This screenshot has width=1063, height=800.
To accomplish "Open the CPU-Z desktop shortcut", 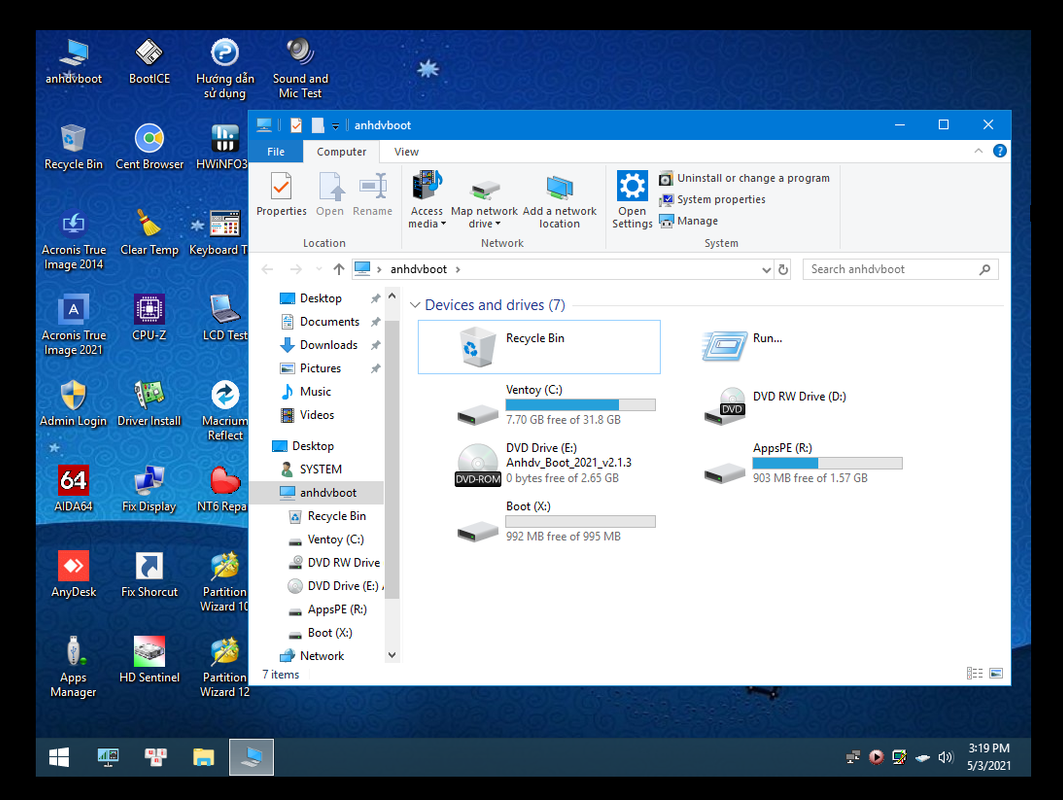I will click(x=149, y=318).
